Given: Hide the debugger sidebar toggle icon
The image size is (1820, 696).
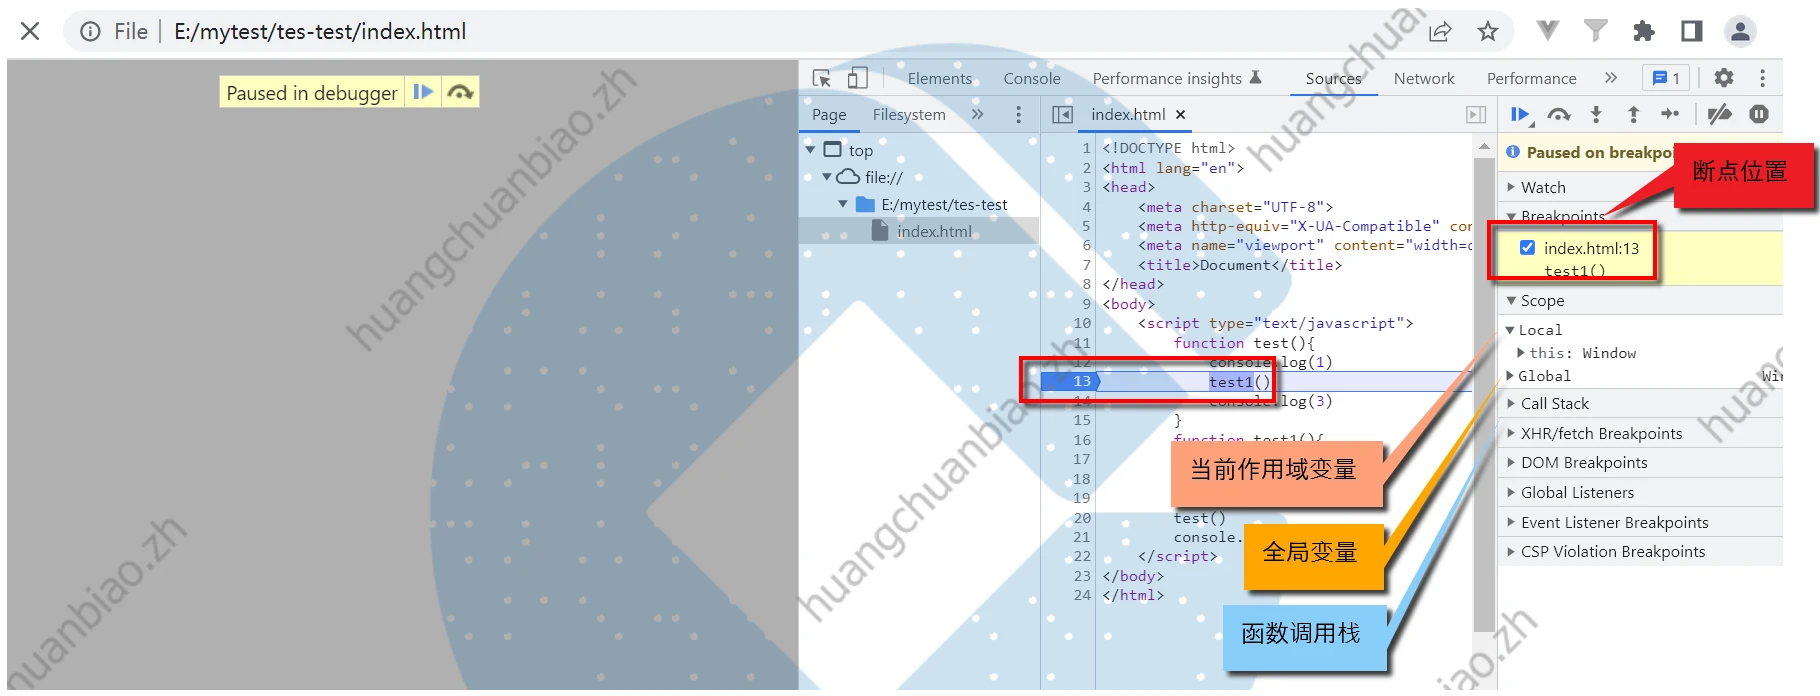Looking at the screenshot, I should (x=1476, y=115).
